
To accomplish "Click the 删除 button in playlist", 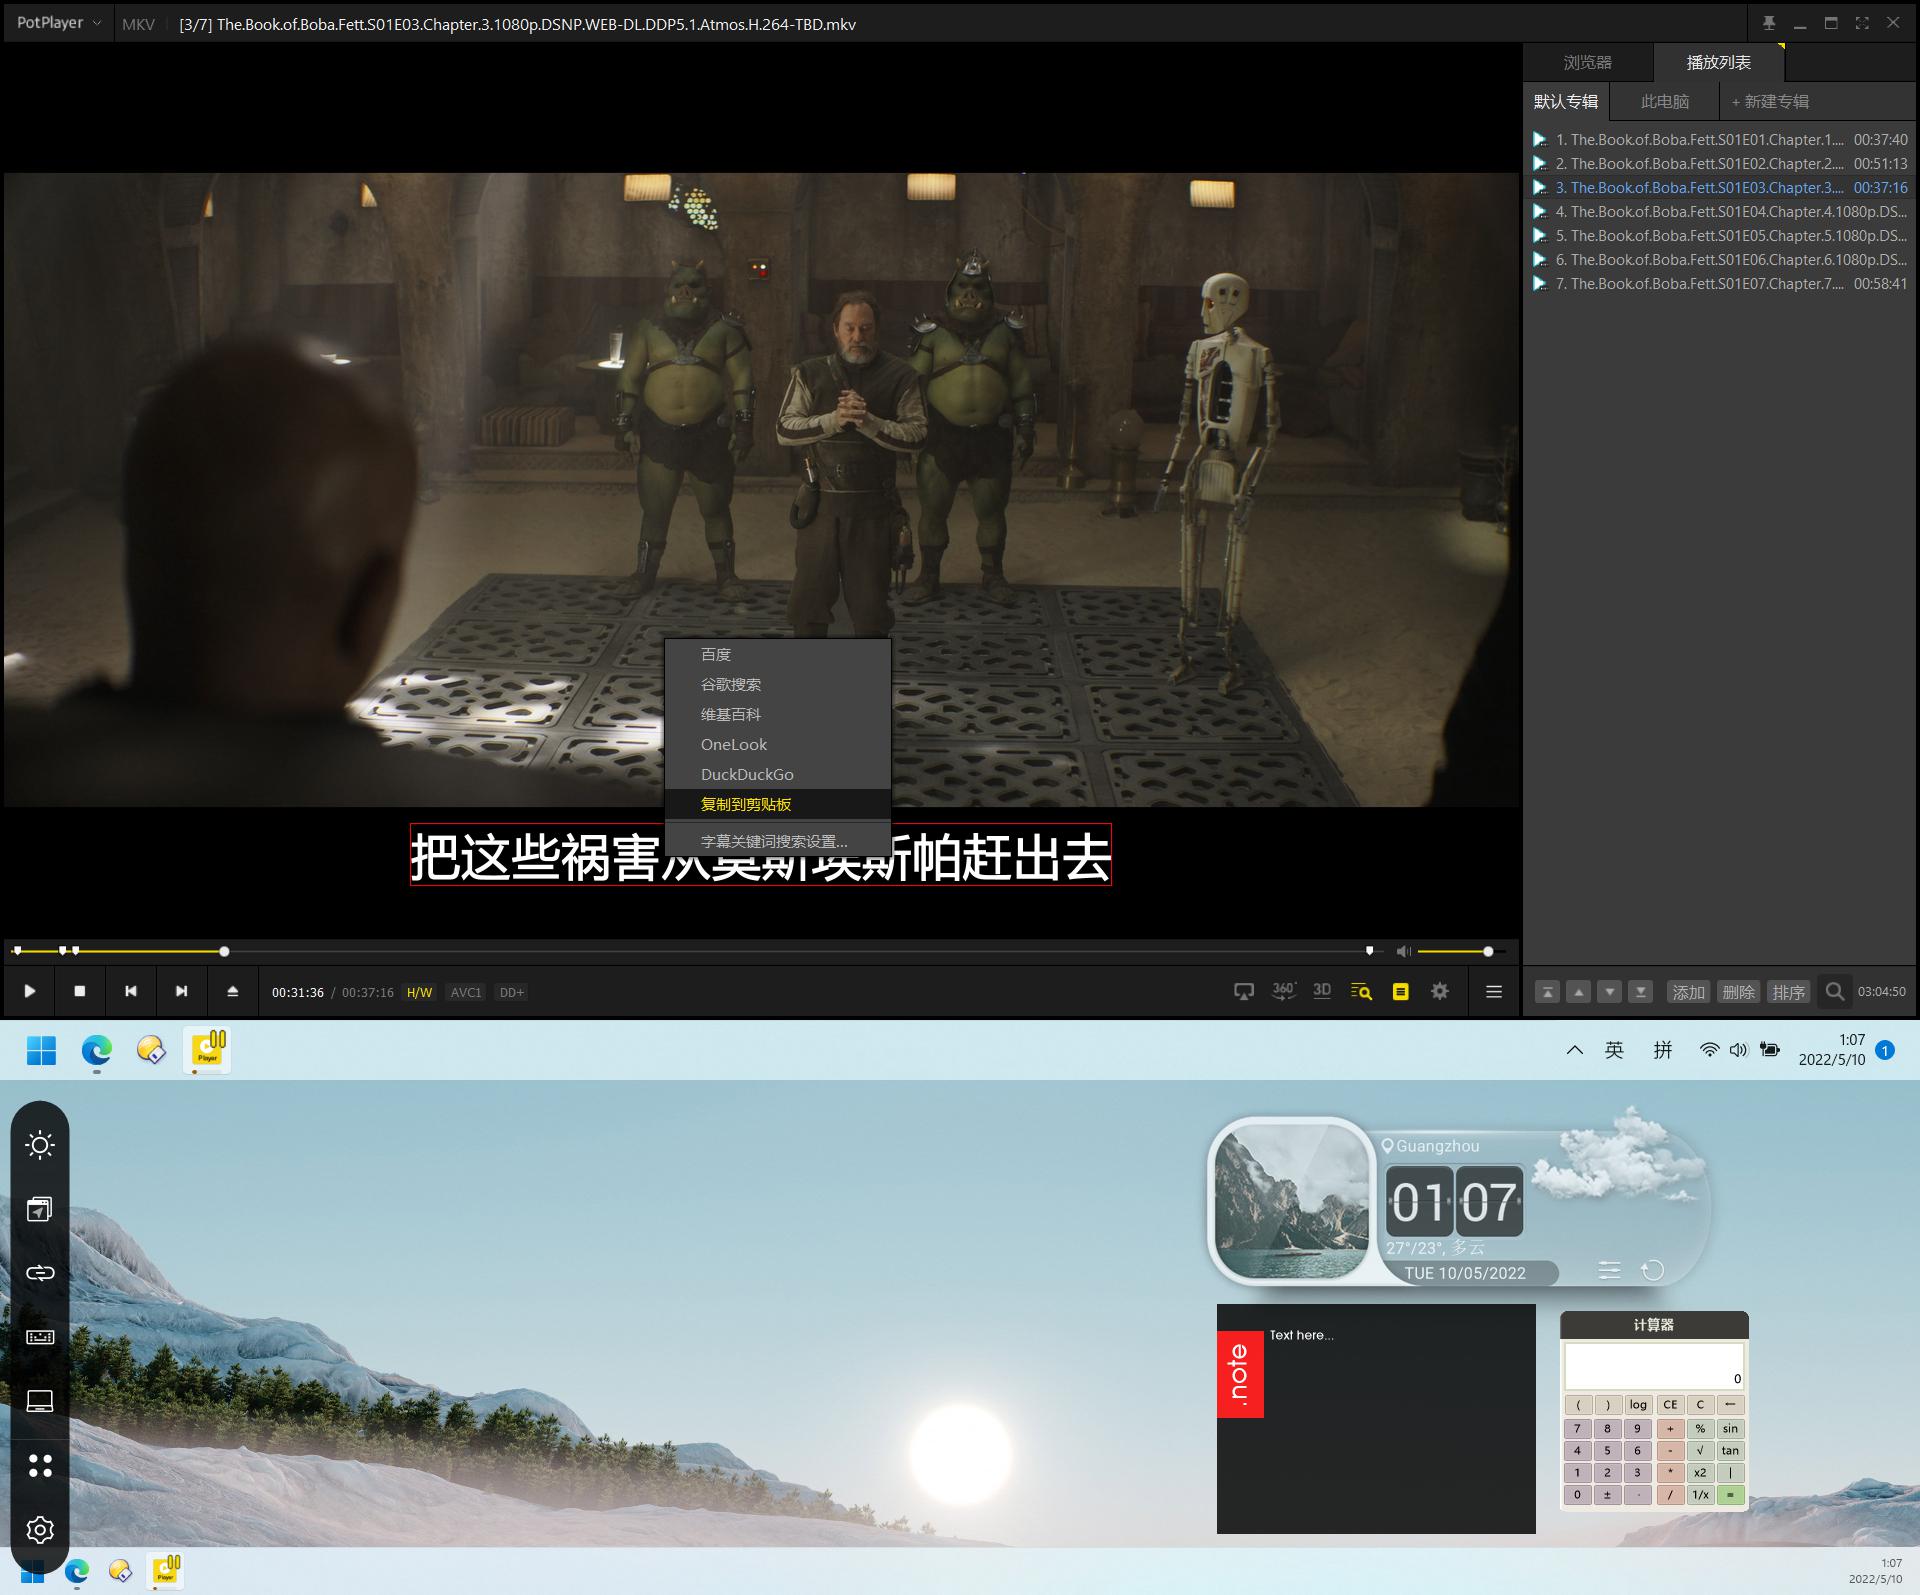I will click(x=1738, y=992).
